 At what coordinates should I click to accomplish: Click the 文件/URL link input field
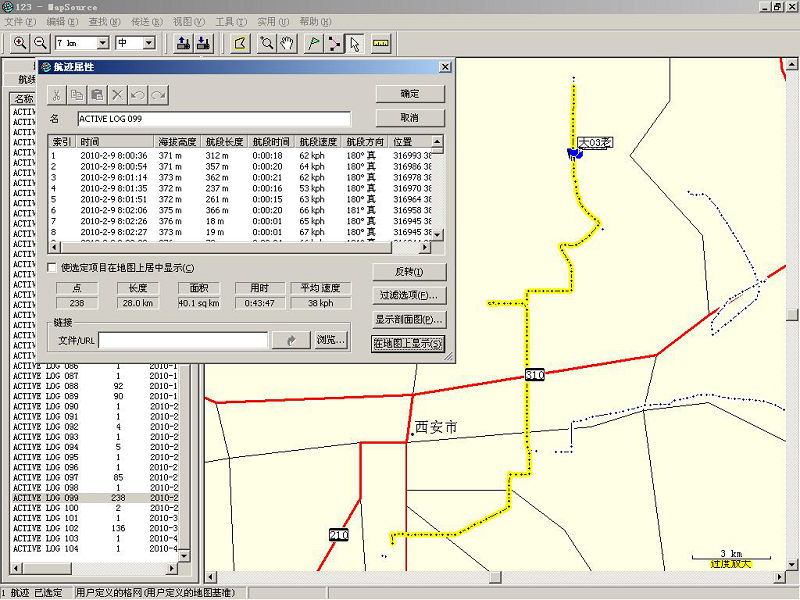183,341
